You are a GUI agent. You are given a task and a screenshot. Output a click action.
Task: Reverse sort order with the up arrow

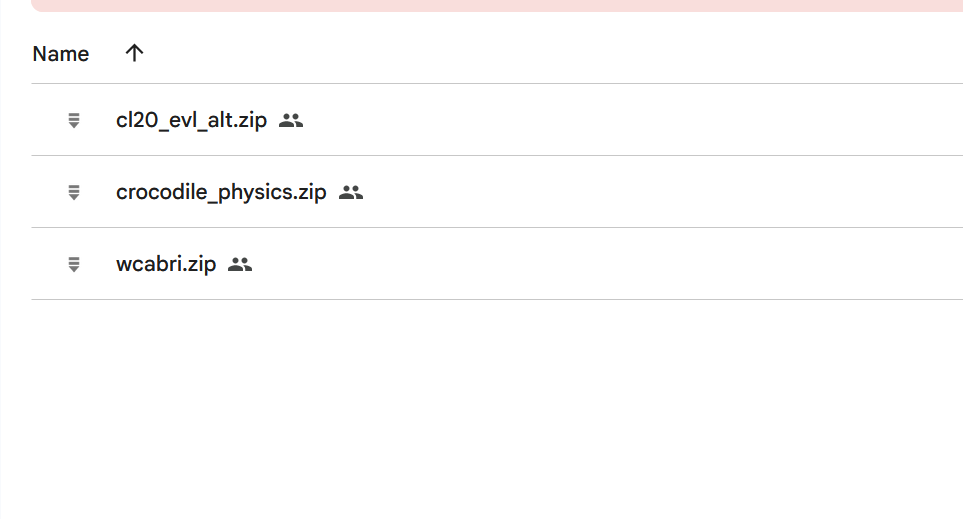tap(135, 54)
